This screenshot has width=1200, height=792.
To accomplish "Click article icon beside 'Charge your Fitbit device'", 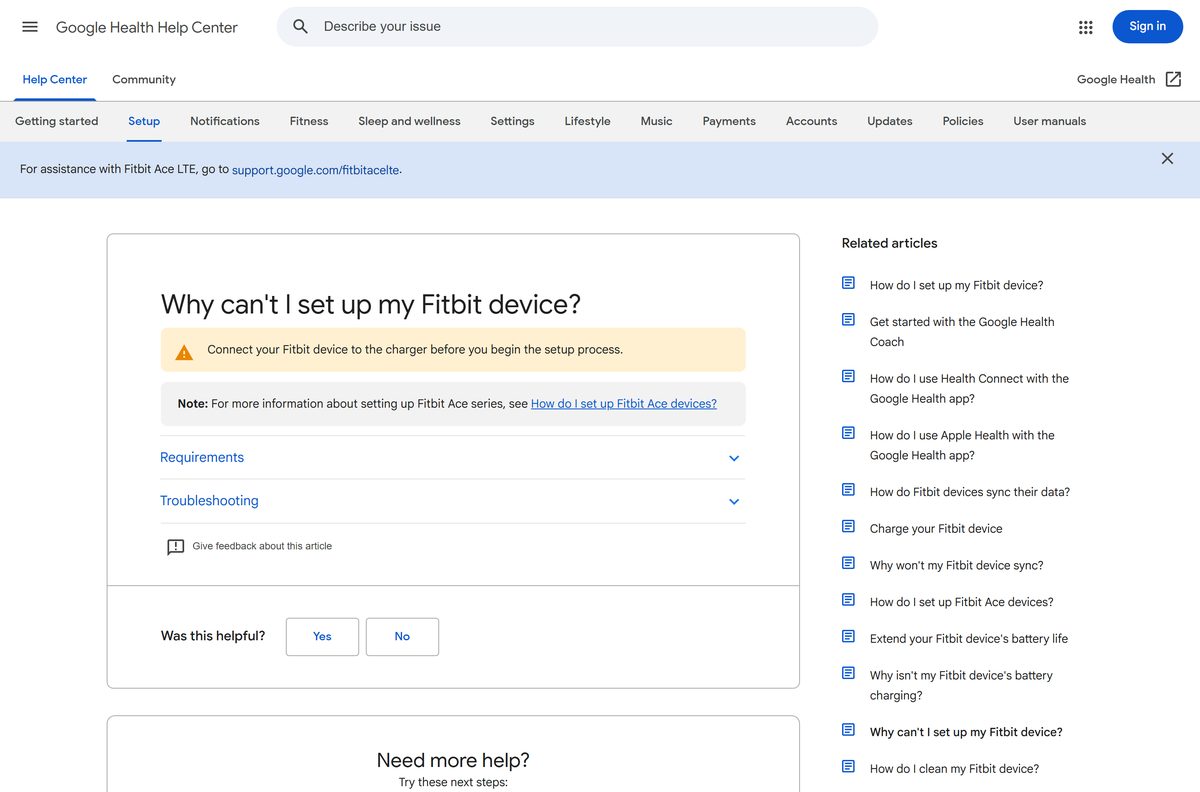I will click(x=848, y=526).
